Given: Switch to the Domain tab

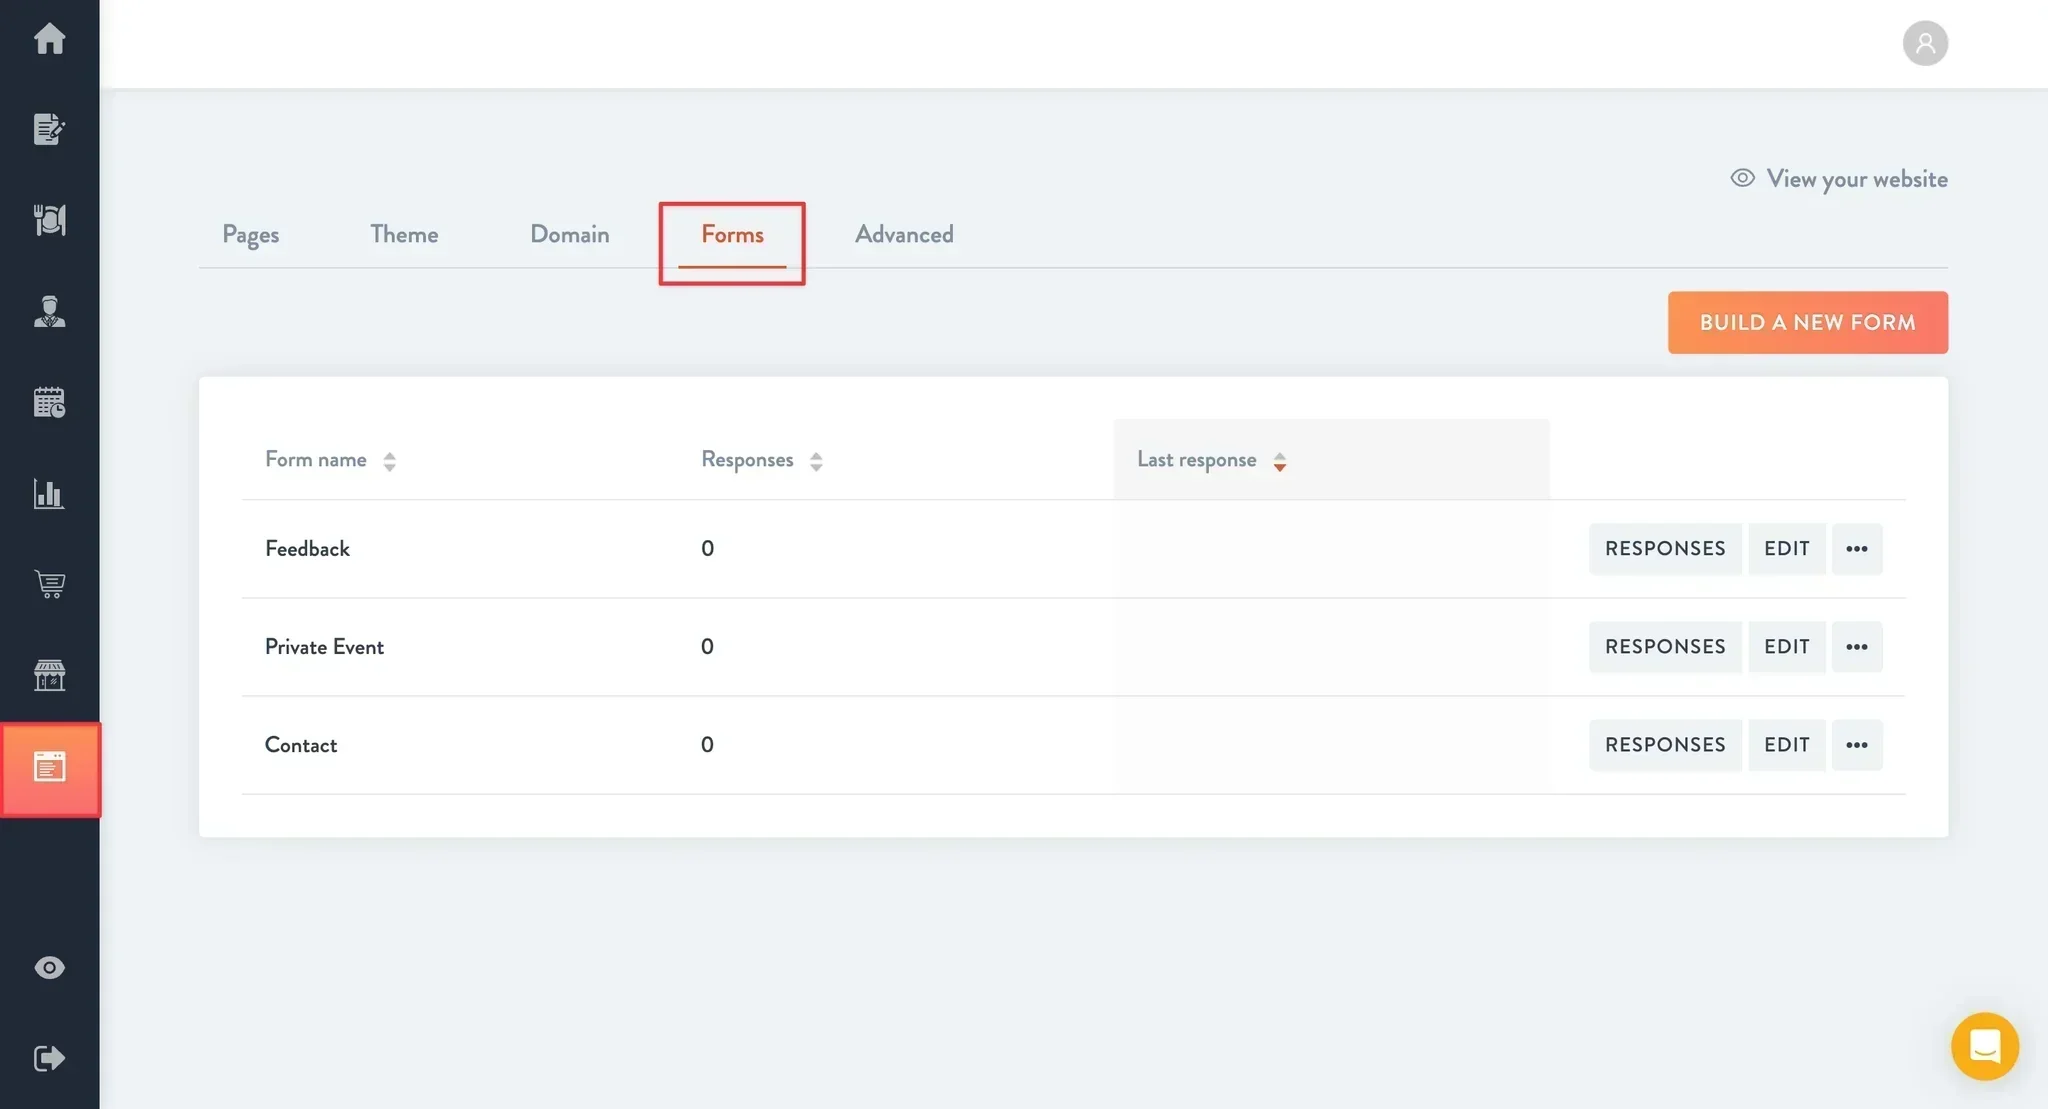Looking at the screenshot, I should (569, 234).
